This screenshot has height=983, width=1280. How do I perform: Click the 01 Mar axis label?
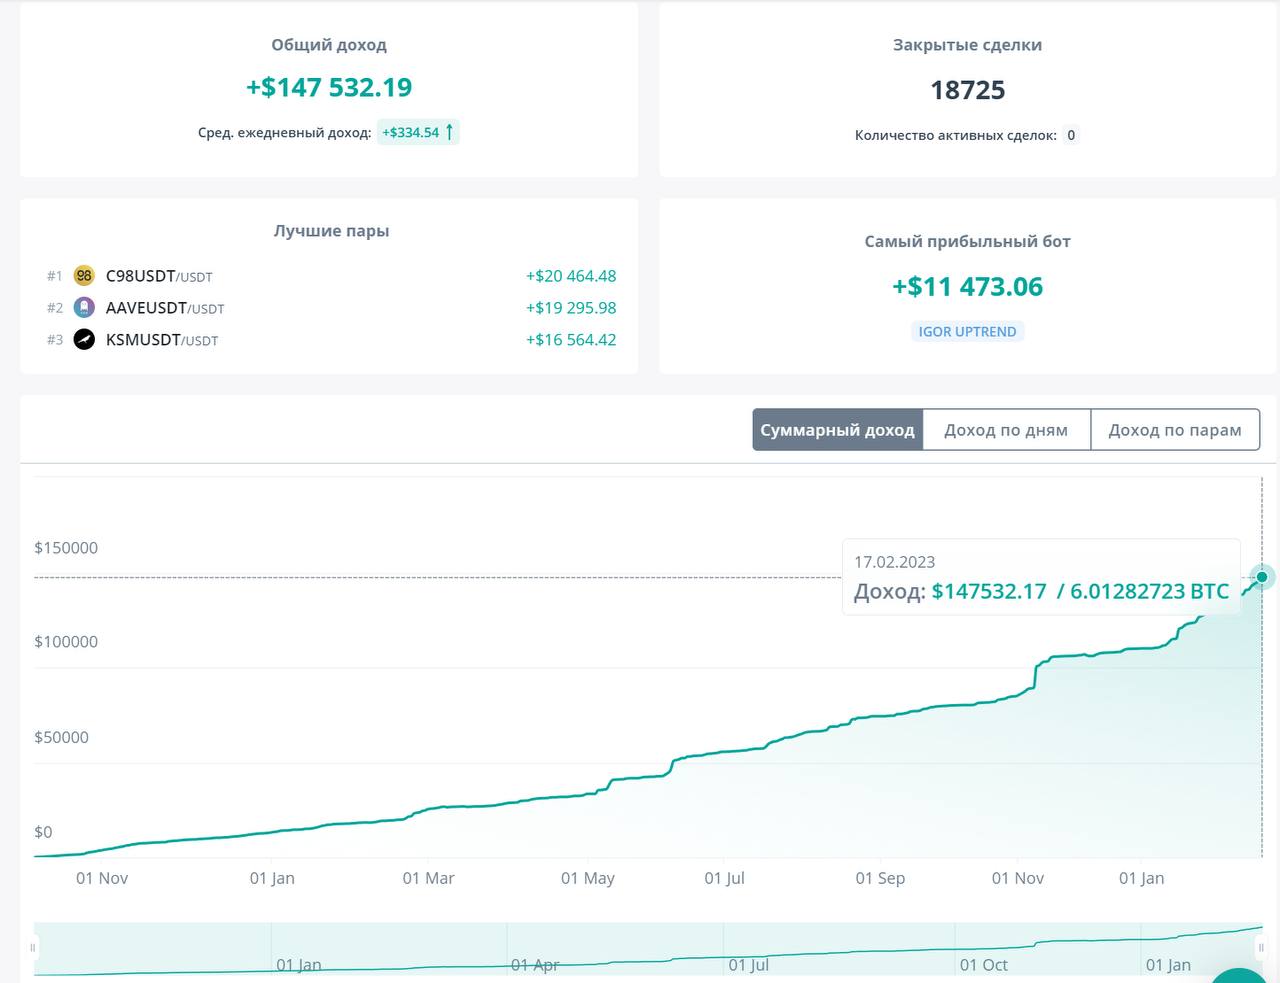click(428, 878)
